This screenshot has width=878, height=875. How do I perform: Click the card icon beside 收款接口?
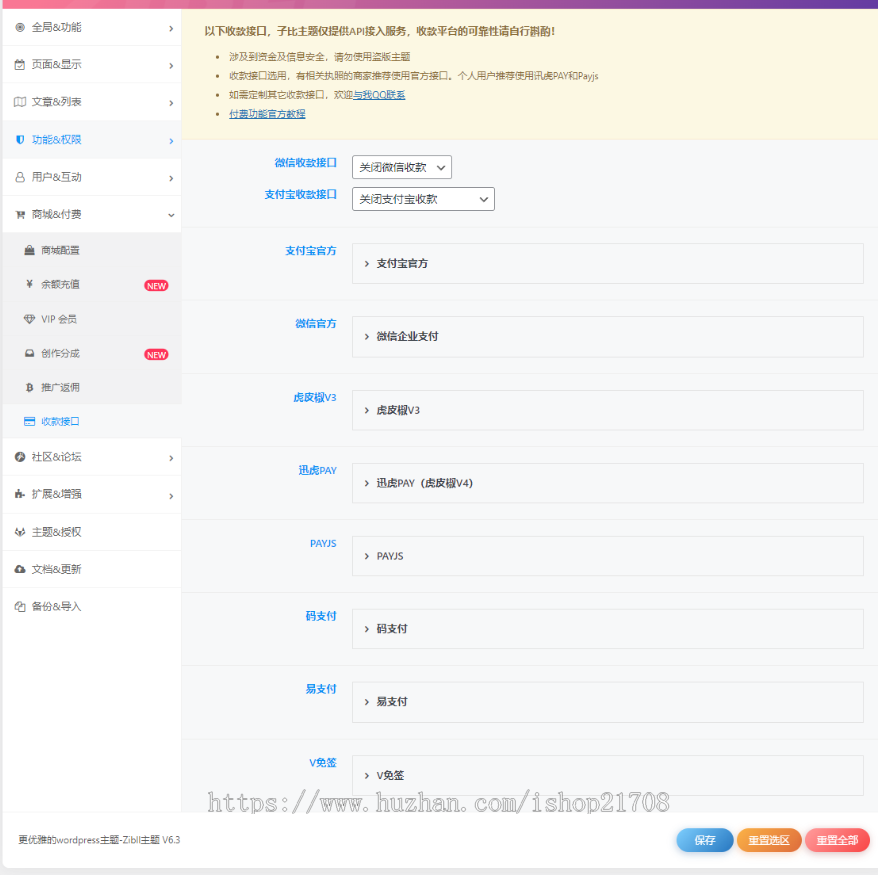(x=30, y=422)
